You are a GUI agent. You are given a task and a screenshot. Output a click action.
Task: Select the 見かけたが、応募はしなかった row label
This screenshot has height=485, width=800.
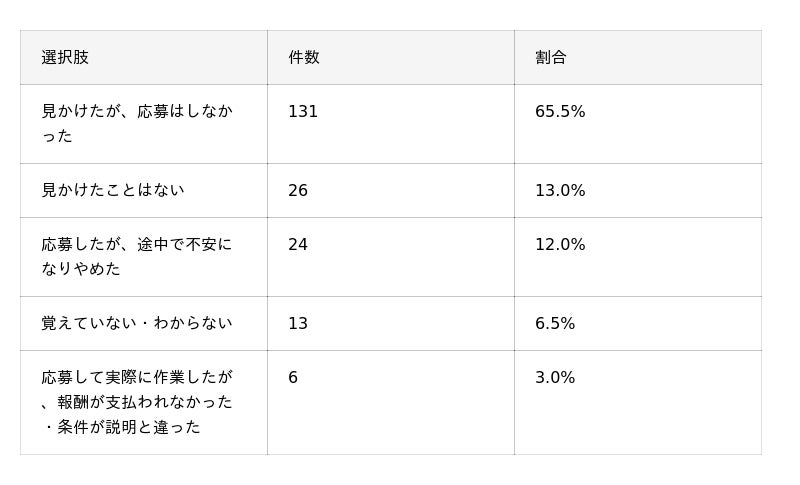pos(137,123)
